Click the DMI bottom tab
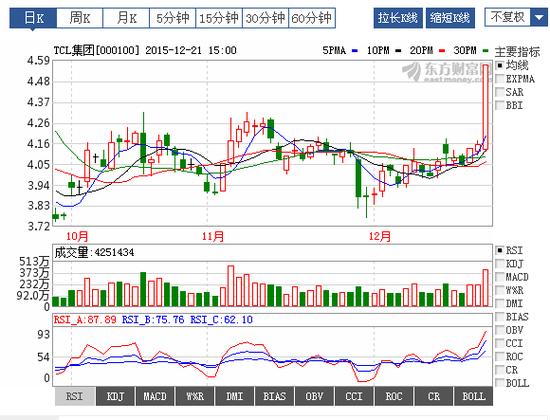The width and height of the screenshot is (550, 420). (235, 396)
